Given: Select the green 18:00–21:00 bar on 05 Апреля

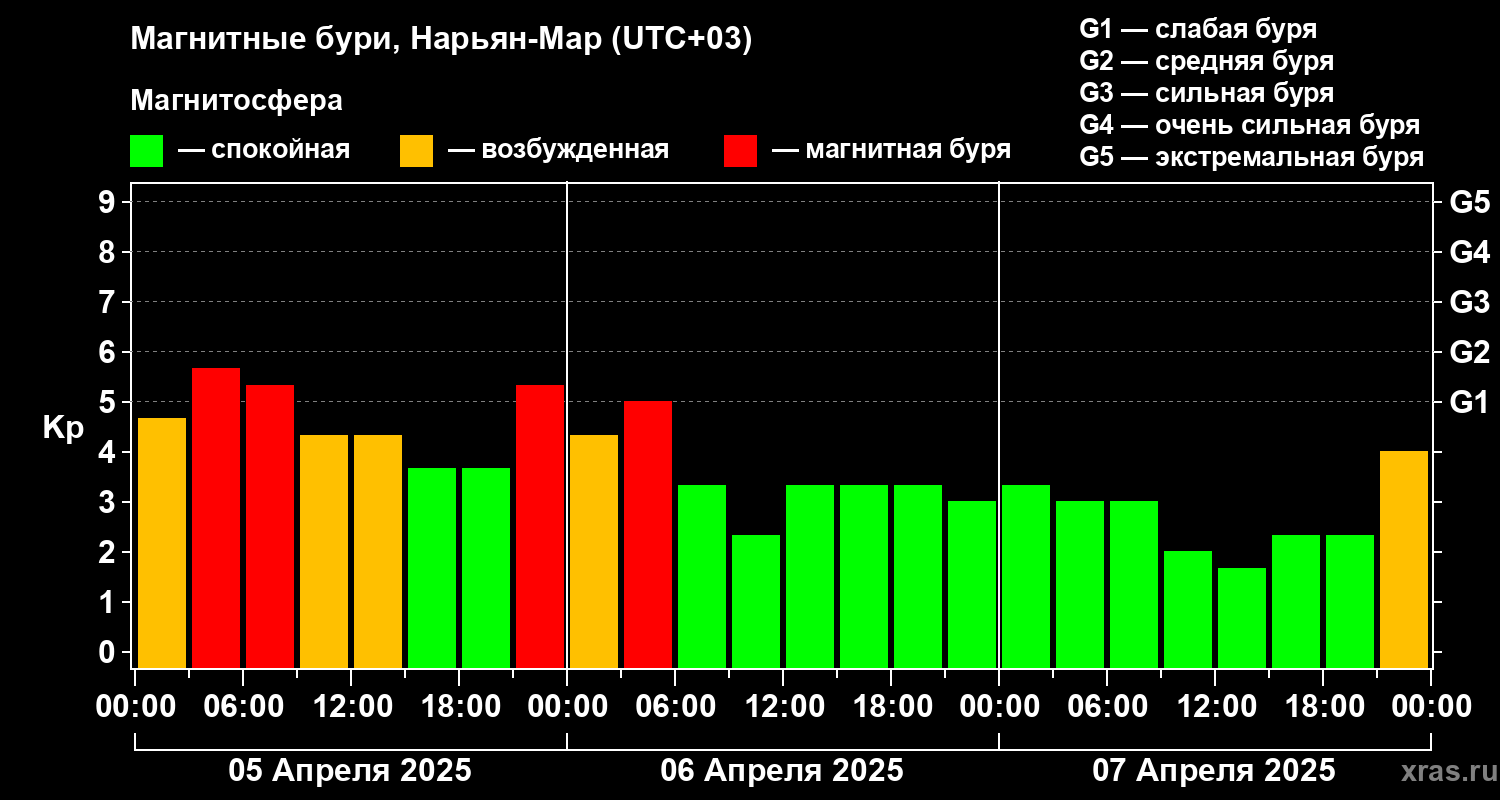Looking at the screenshot, I should pyautogui.click(x=486, y=568).
